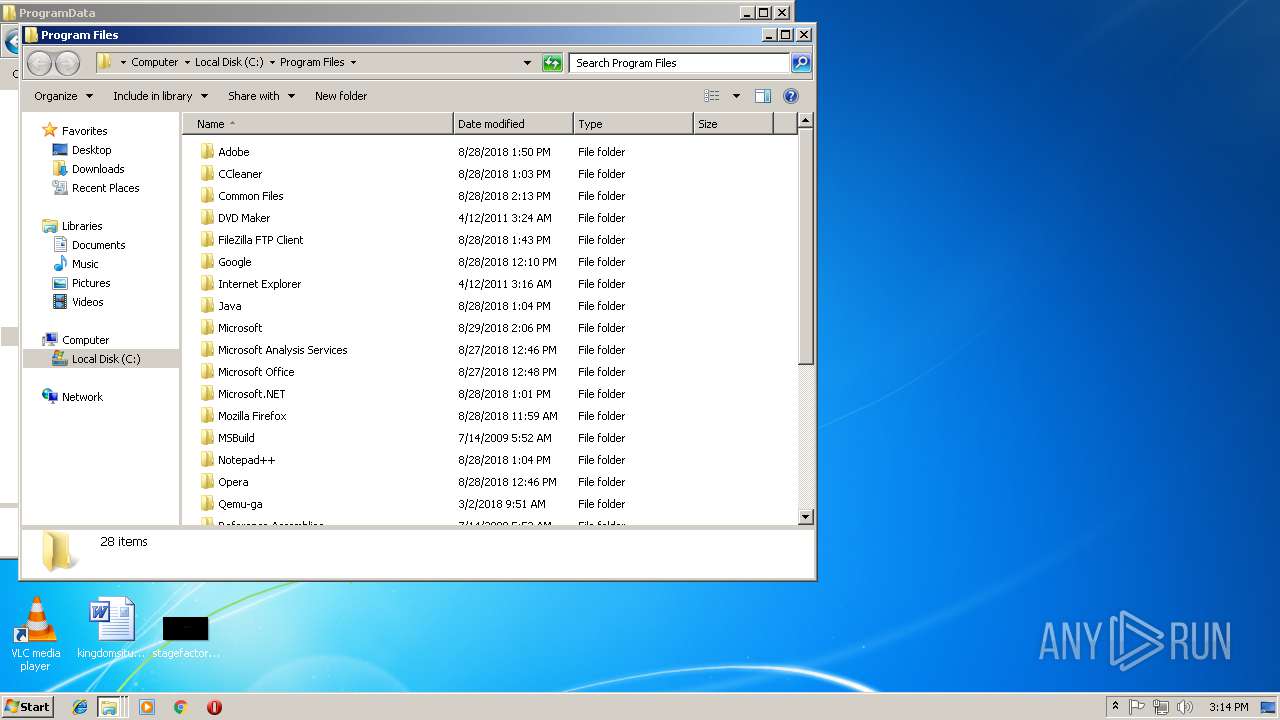The height and width of the screenshot is (720, 1280).
Task: Click in the Search Program Files field
Action: [680, 62]
